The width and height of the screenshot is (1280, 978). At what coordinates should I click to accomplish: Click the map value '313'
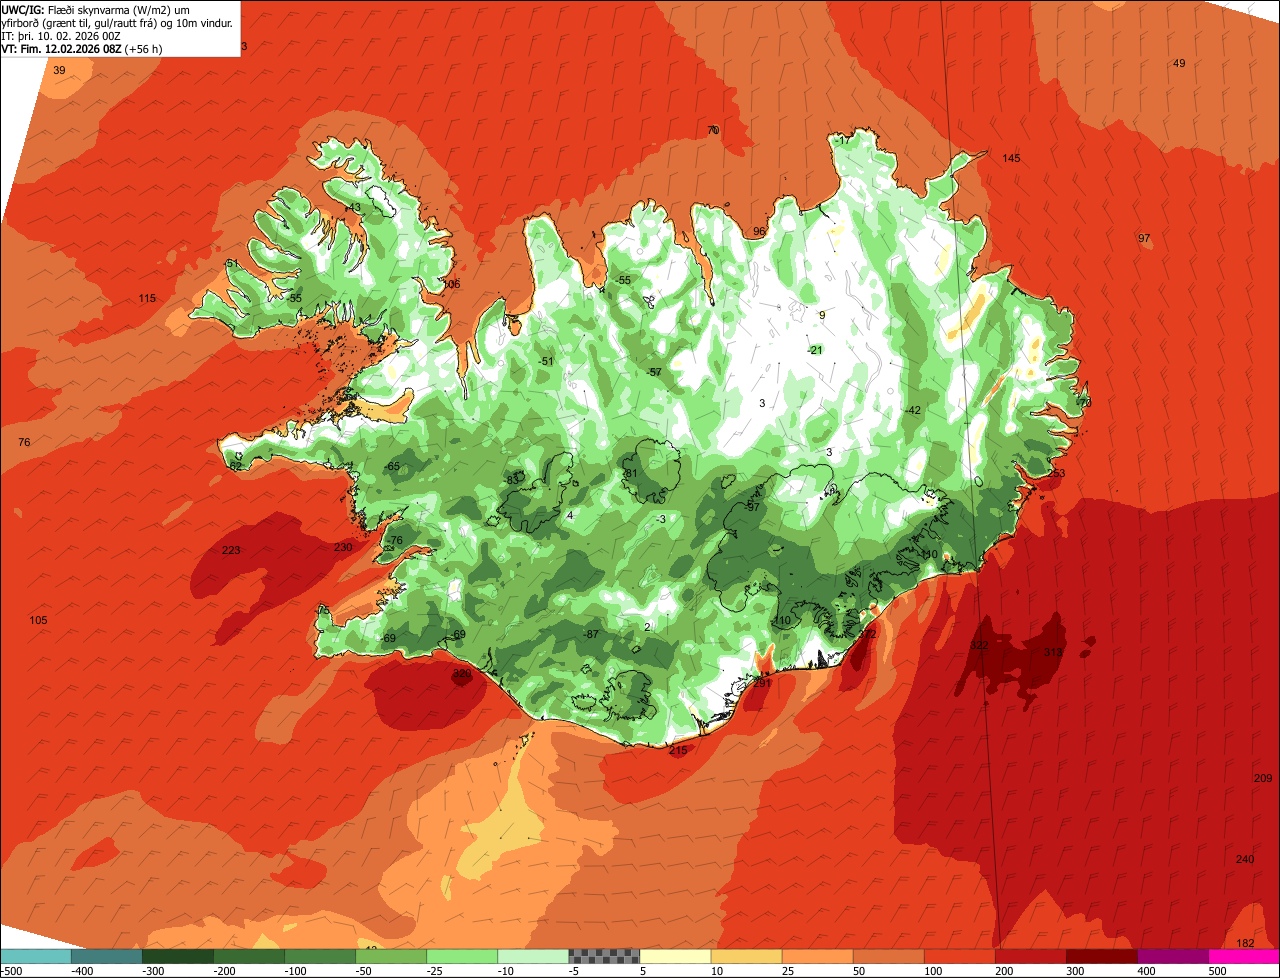(1053, 652)
